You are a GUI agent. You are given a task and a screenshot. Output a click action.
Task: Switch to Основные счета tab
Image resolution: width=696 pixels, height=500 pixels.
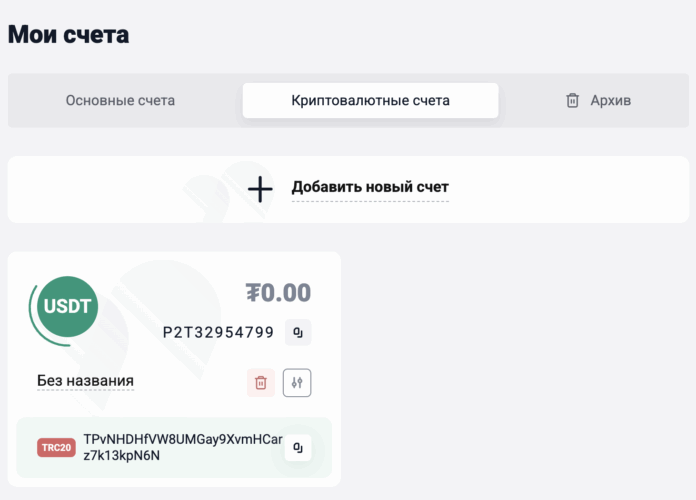120,100
